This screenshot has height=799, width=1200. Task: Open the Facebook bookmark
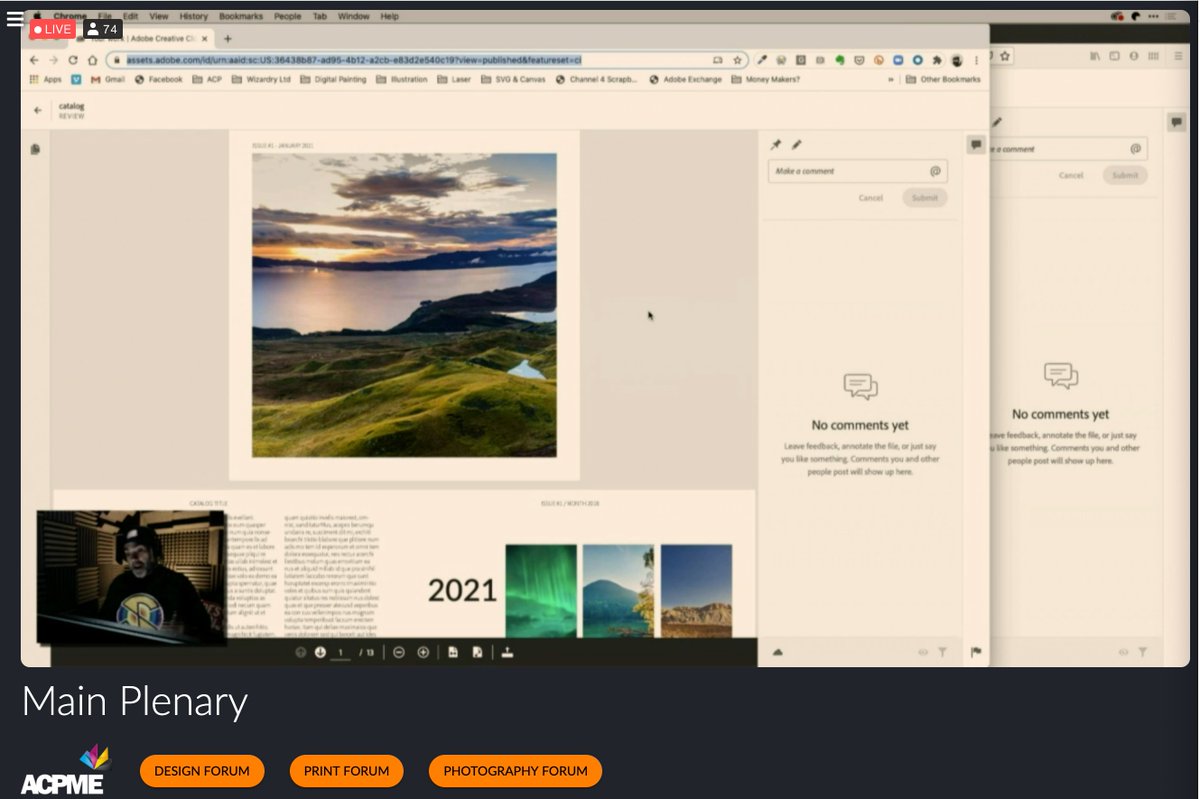pyautogui.click(x=158, y=79)
